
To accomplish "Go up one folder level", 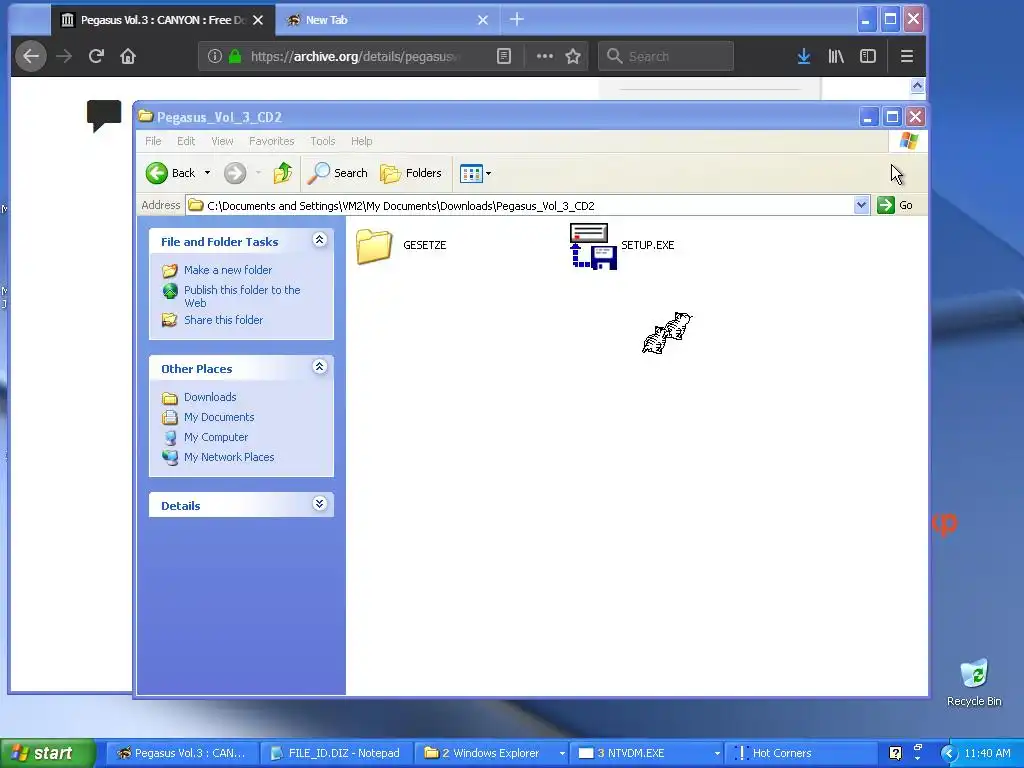I will tap(283, 173).
